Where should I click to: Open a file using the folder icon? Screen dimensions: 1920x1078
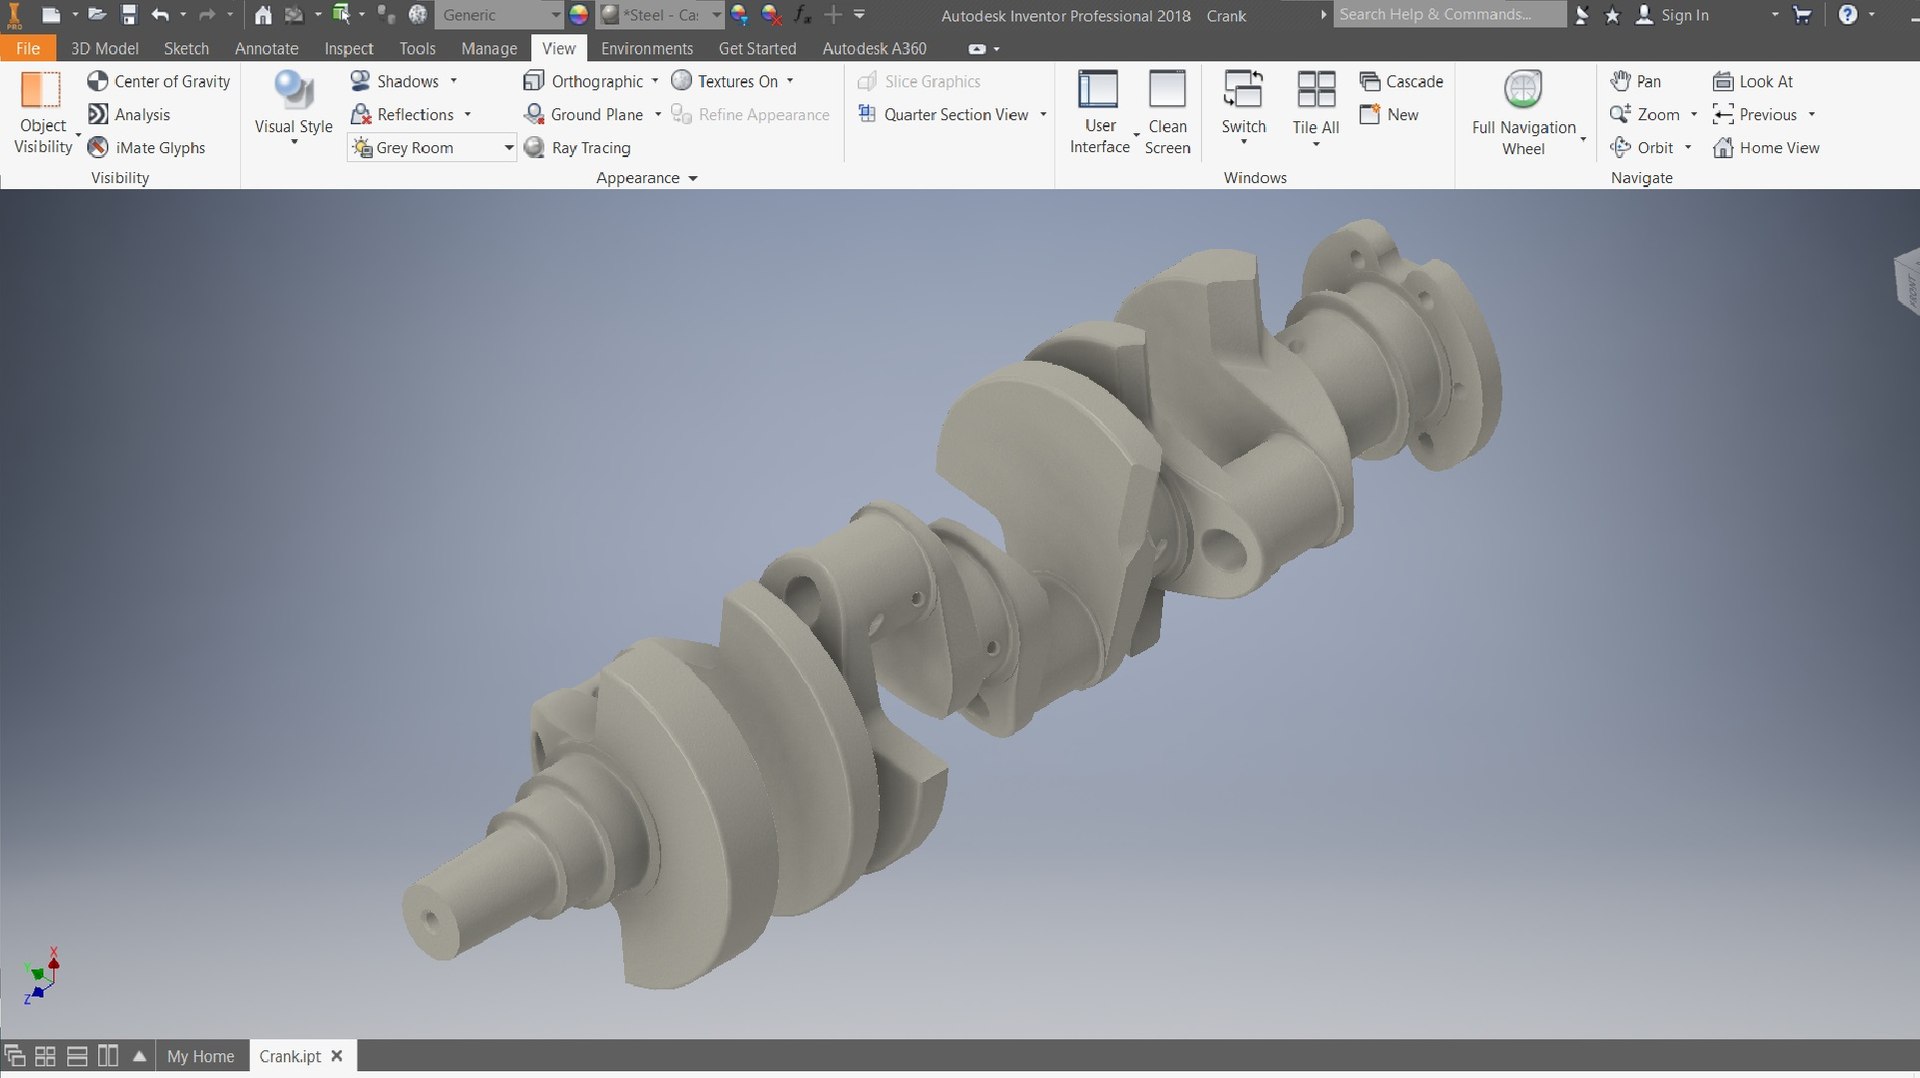[96, 15]
